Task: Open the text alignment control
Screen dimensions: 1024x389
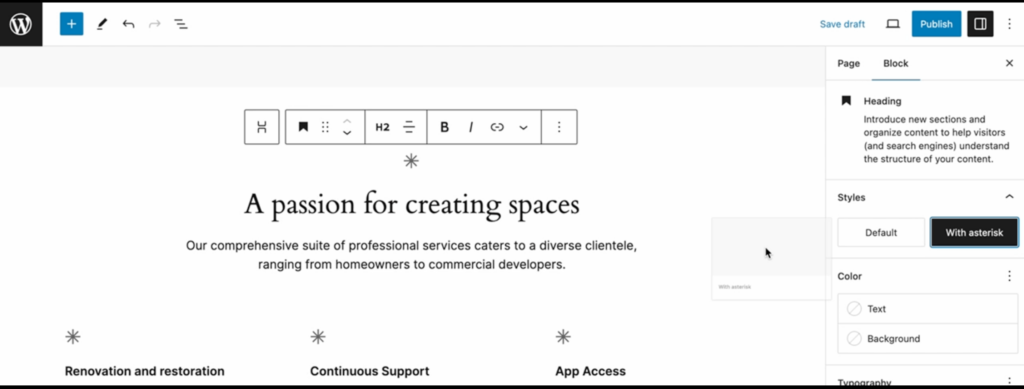Action: (409, 127)
